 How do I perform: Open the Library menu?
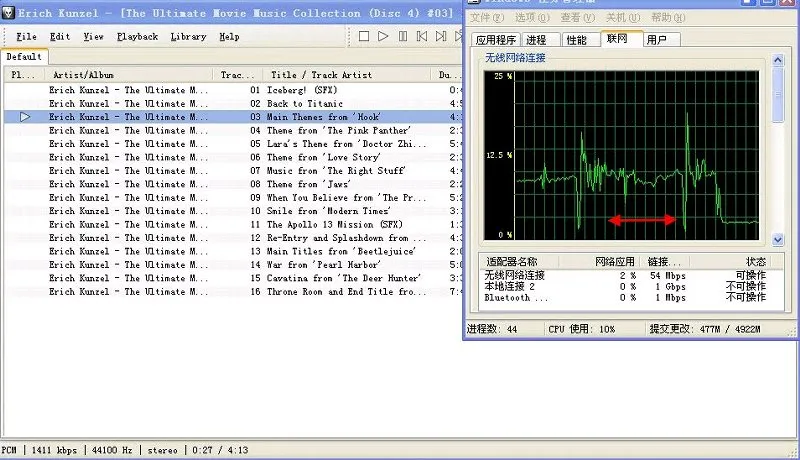coord(188,37)
